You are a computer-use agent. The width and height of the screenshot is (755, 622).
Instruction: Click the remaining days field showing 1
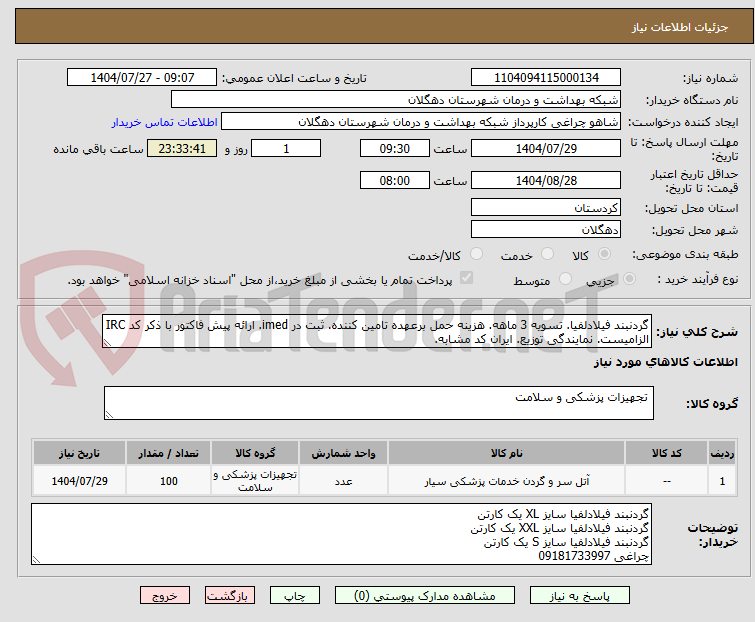[x=286, y=148]
